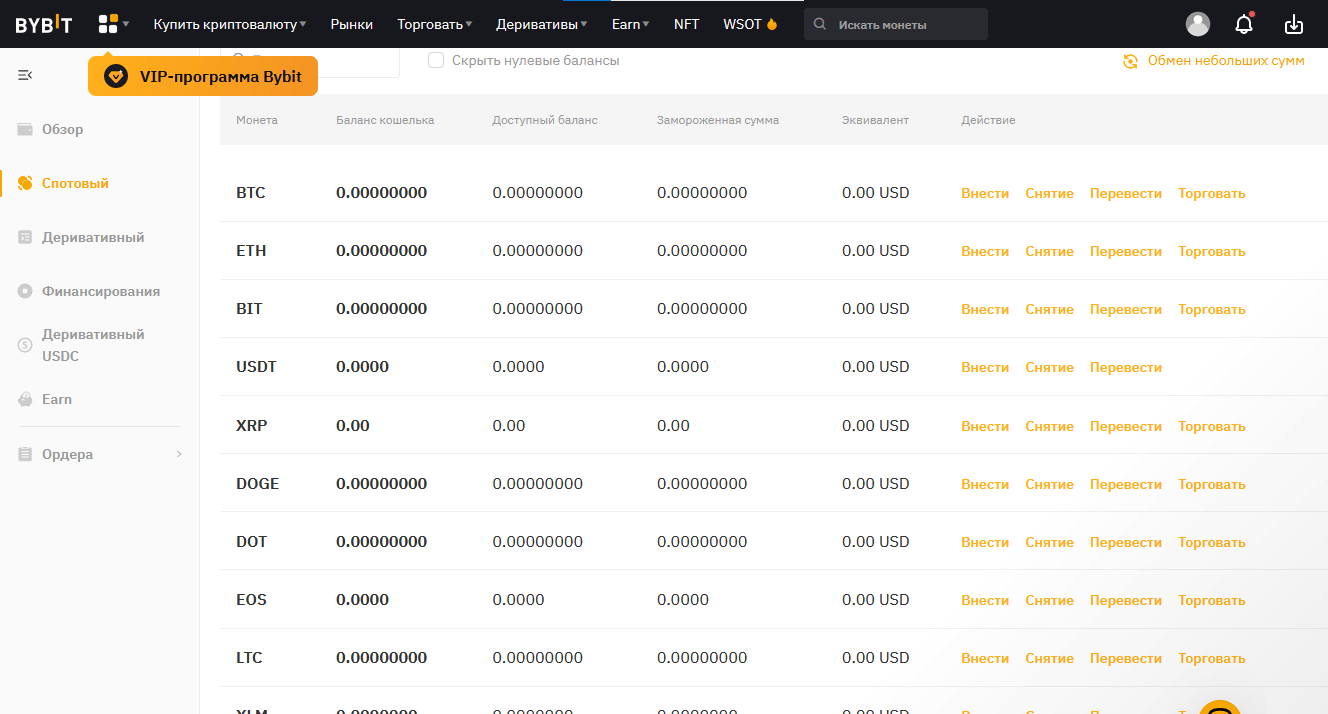
Task: Go to the Рынки menu item
Action: coord(351,24)
